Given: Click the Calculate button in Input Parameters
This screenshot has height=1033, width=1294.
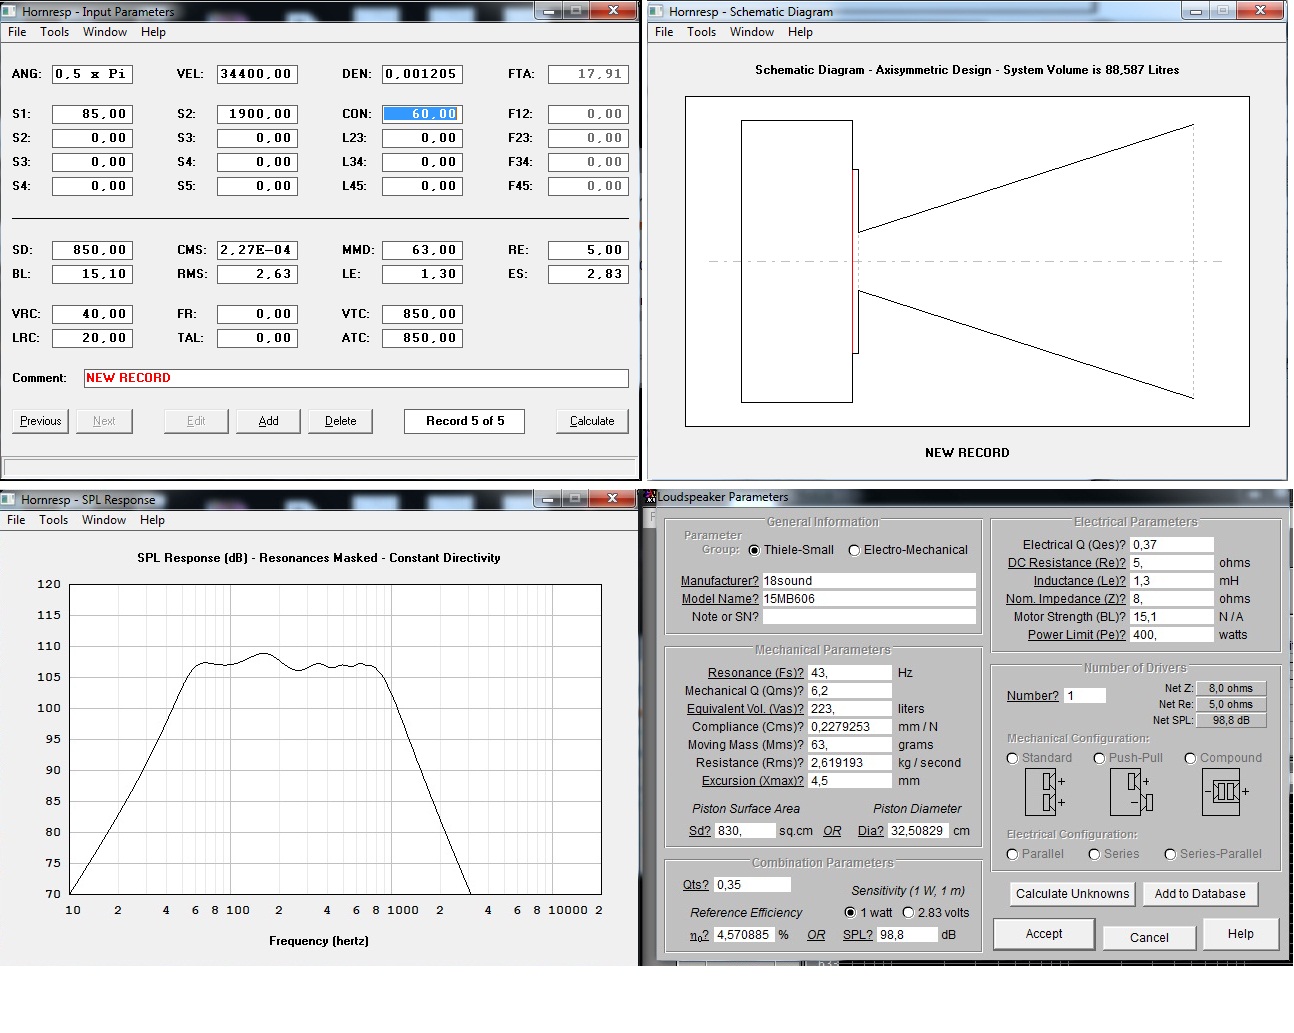Looking at the screenshot, I should pos(592,421).
